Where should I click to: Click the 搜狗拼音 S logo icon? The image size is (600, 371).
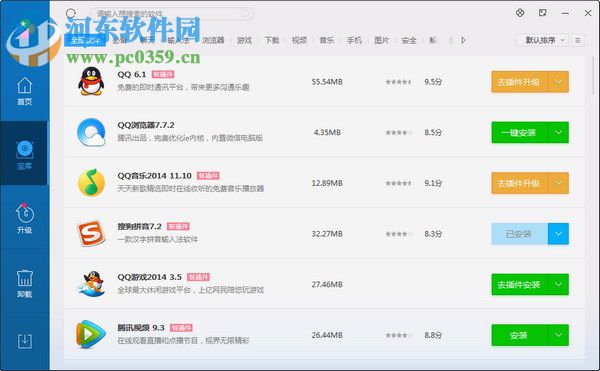[x=91, y=233]
